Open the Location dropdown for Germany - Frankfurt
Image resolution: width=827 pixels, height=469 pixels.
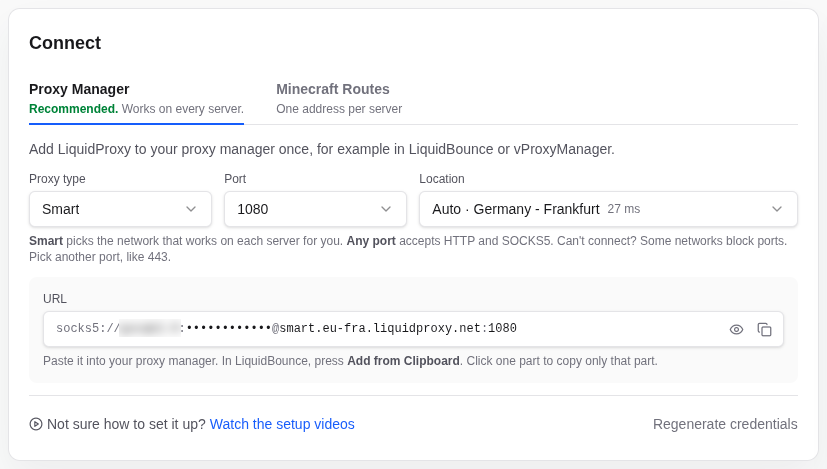click(x=608, y=209)
